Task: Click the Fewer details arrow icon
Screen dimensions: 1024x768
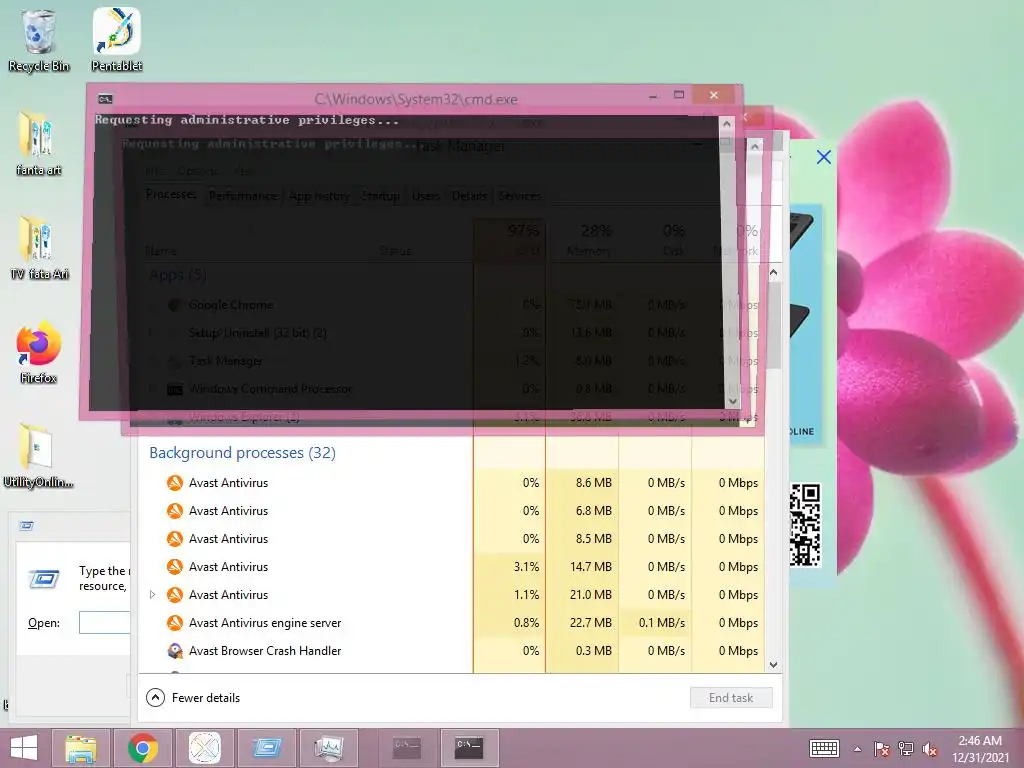Action: [155, 697]
